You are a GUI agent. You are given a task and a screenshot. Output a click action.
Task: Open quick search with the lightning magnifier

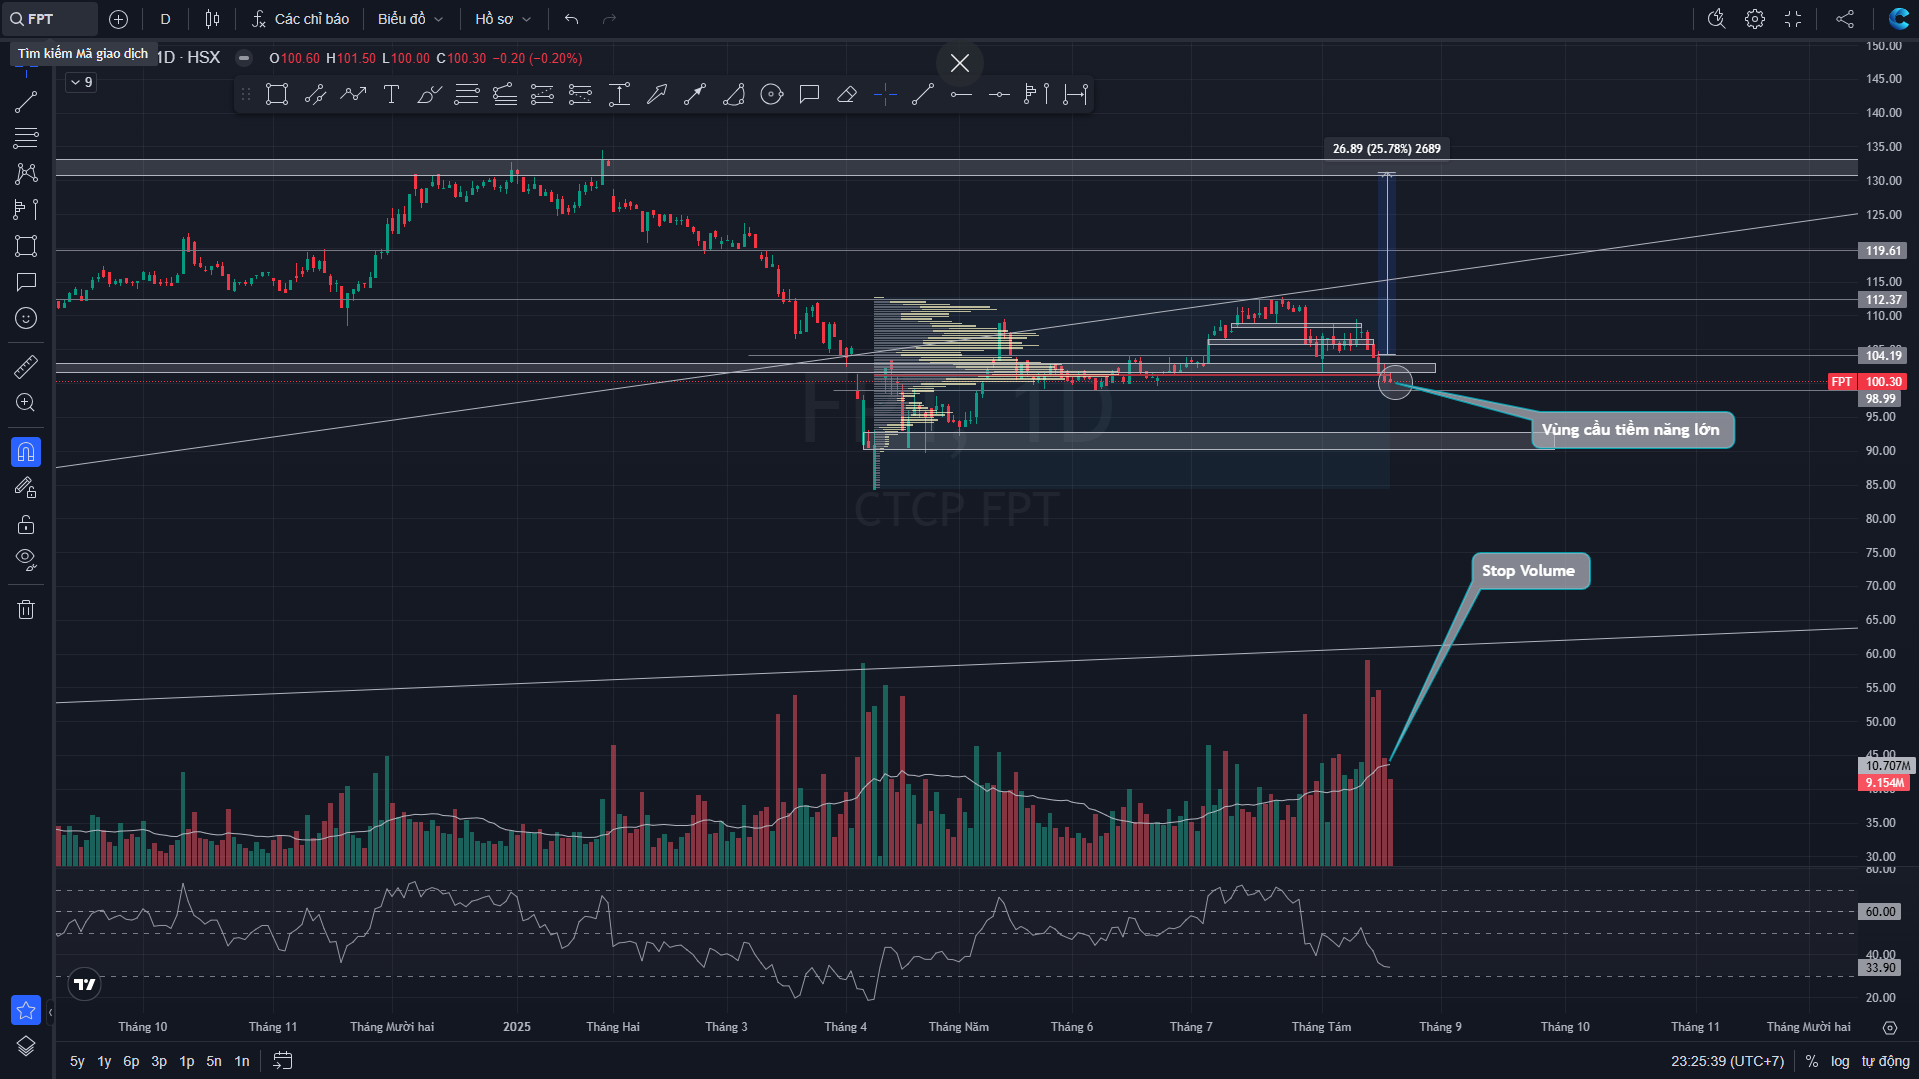[x=1716, y=19]
